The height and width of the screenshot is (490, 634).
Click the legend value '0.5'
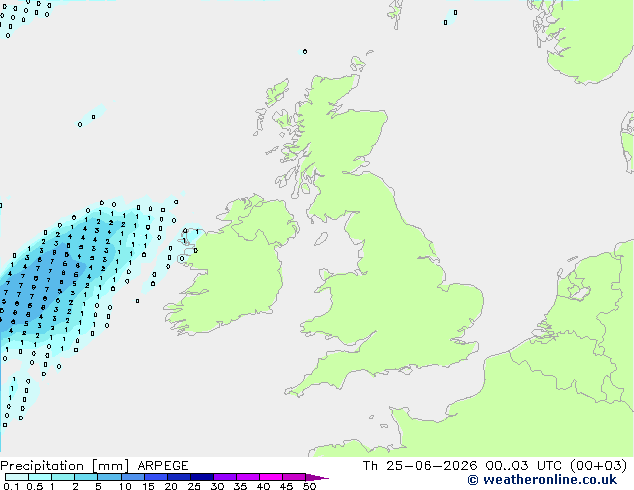(35, 486)
